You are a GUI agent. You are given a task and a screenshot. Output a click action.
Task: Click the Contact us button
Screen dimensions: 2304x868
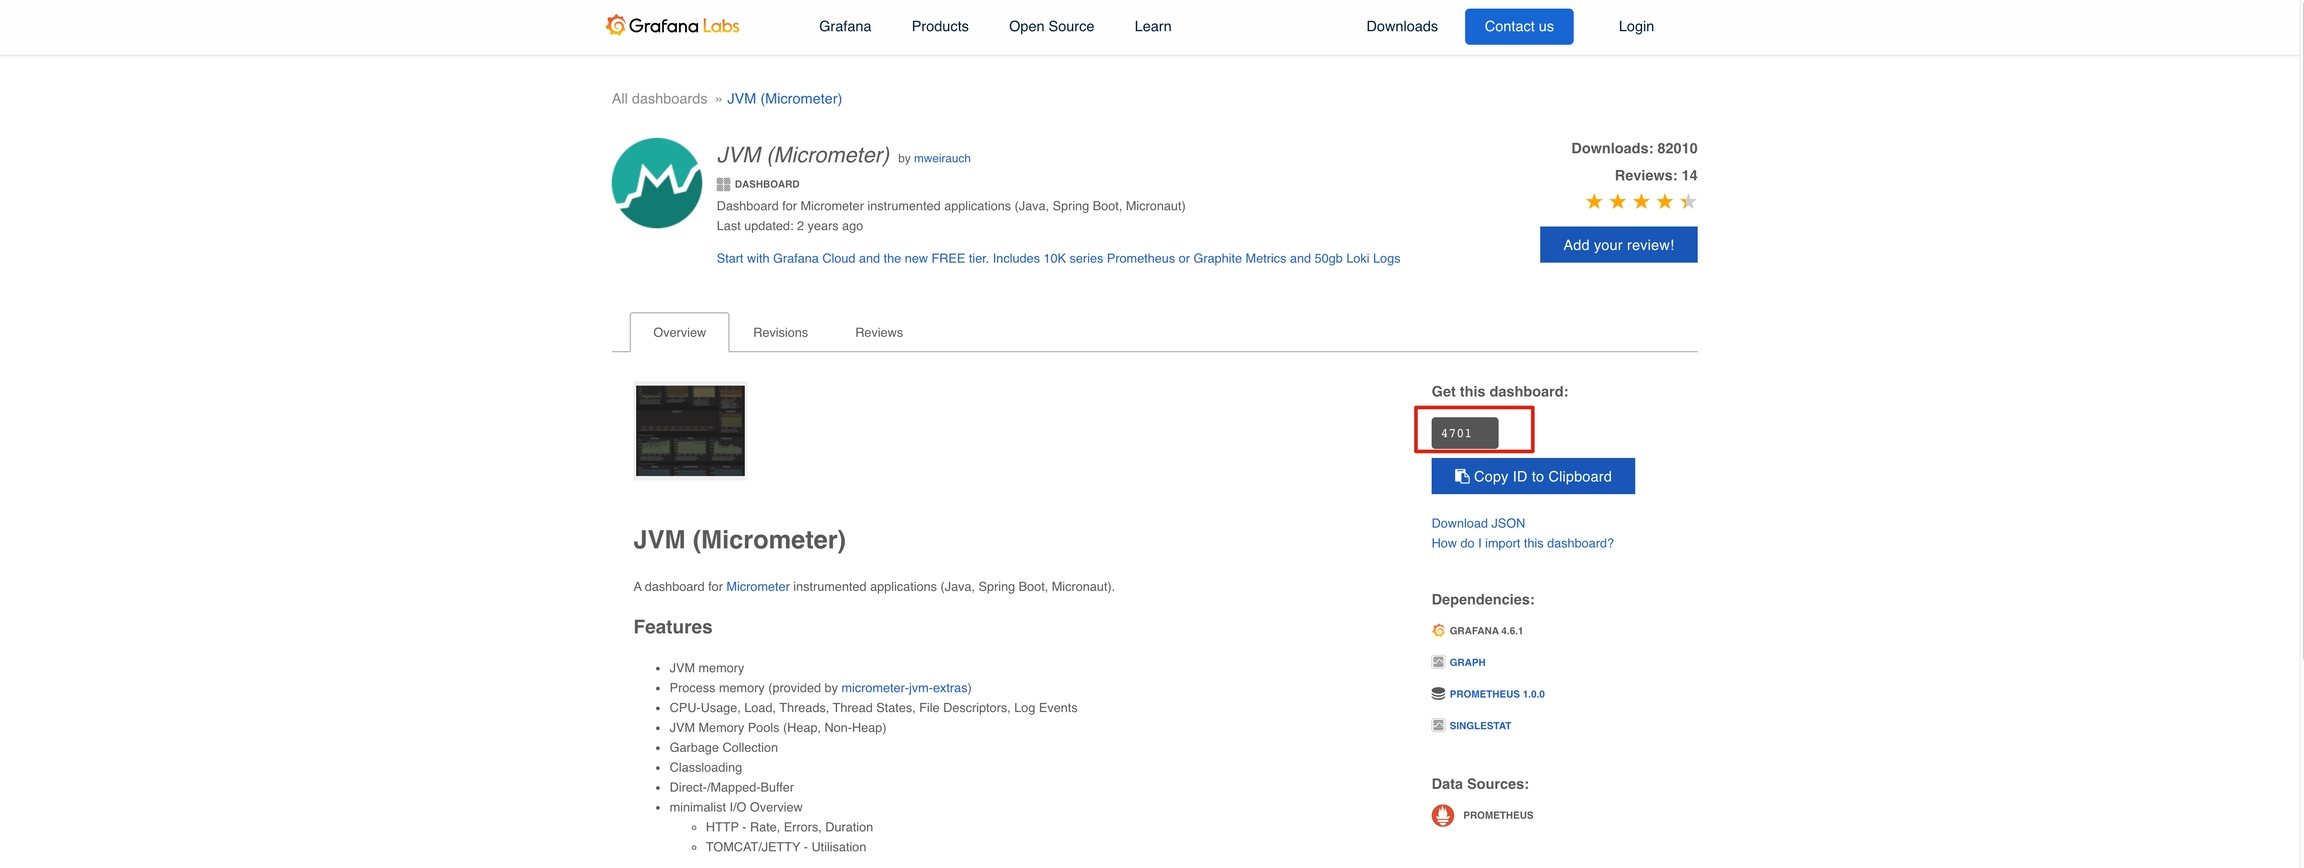point(1518,27)
